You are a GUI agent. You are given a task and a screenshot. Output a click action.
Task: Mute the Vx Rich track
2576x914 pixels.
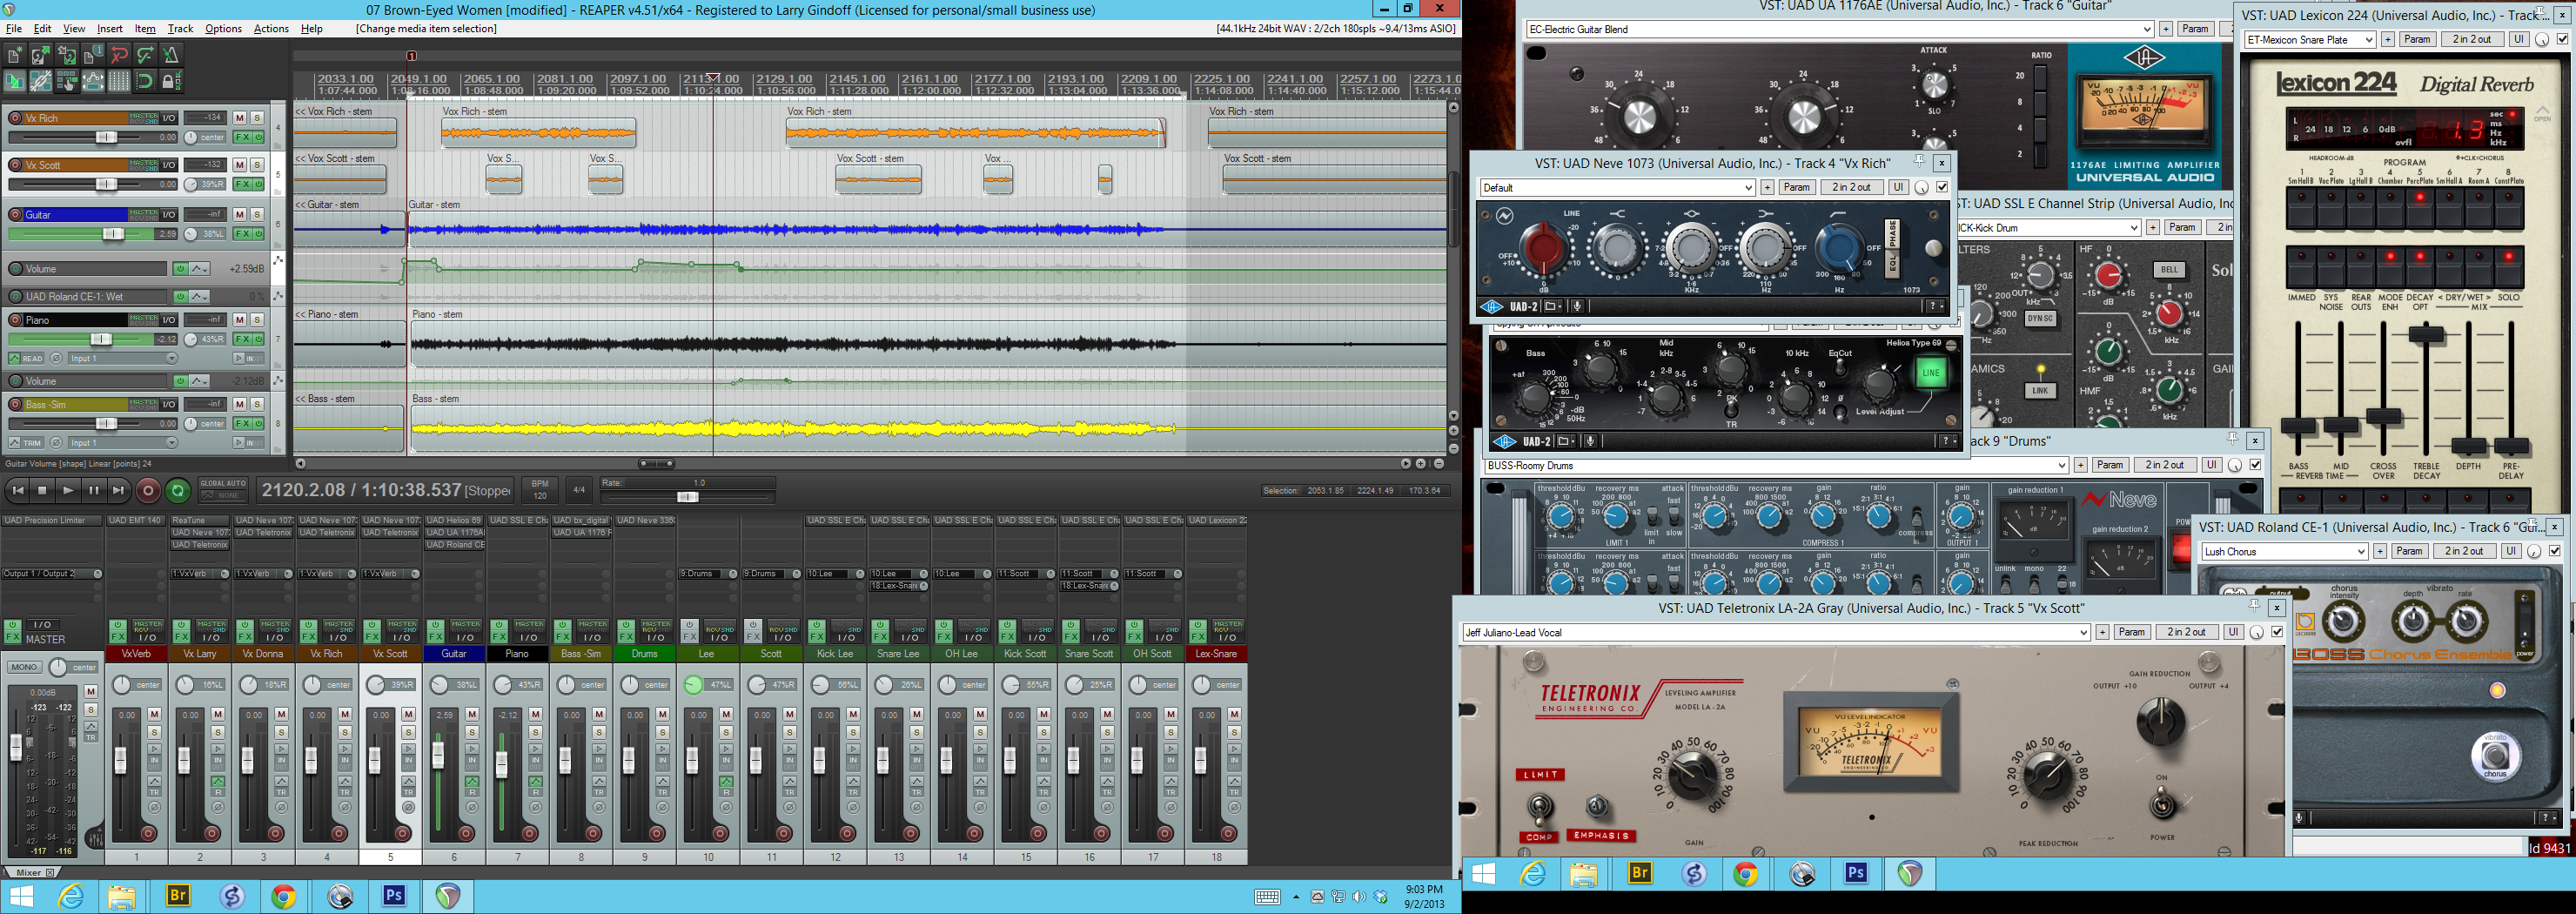(x=240, y=118)
